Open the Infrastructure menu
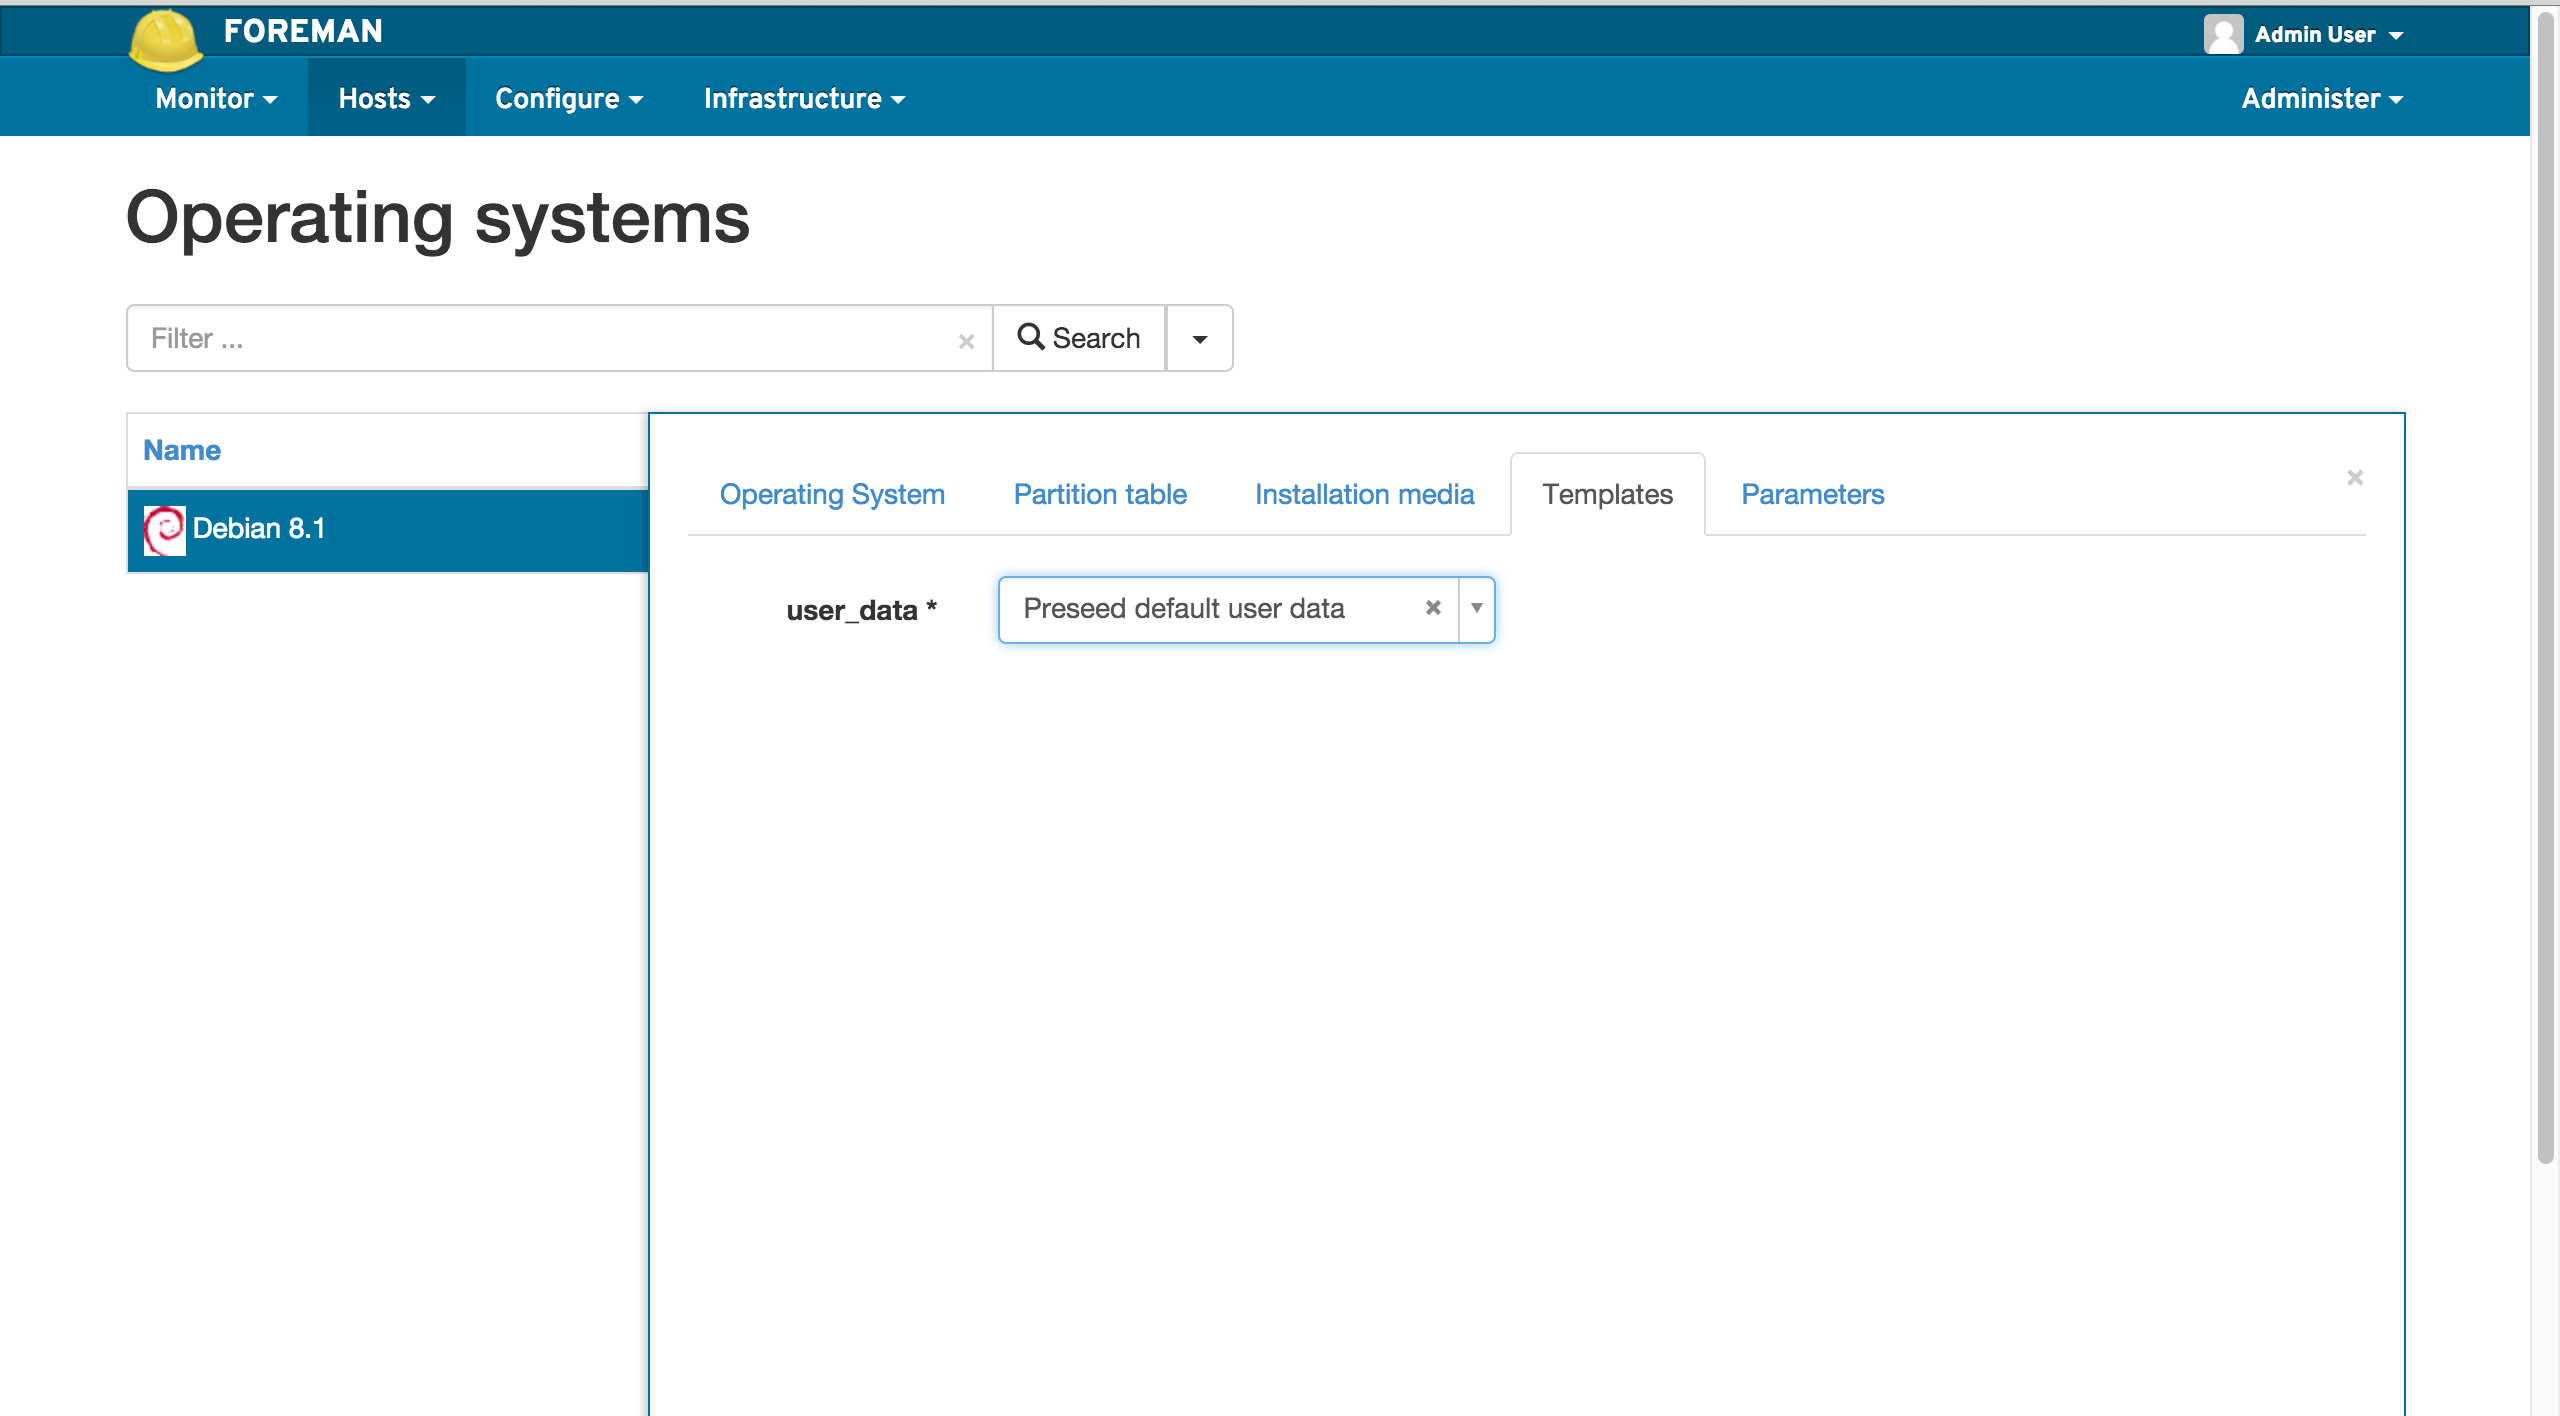Image resolution: width=2560 pixels, height=1416 pixels. pyautogui.click(x=804, y=98)
